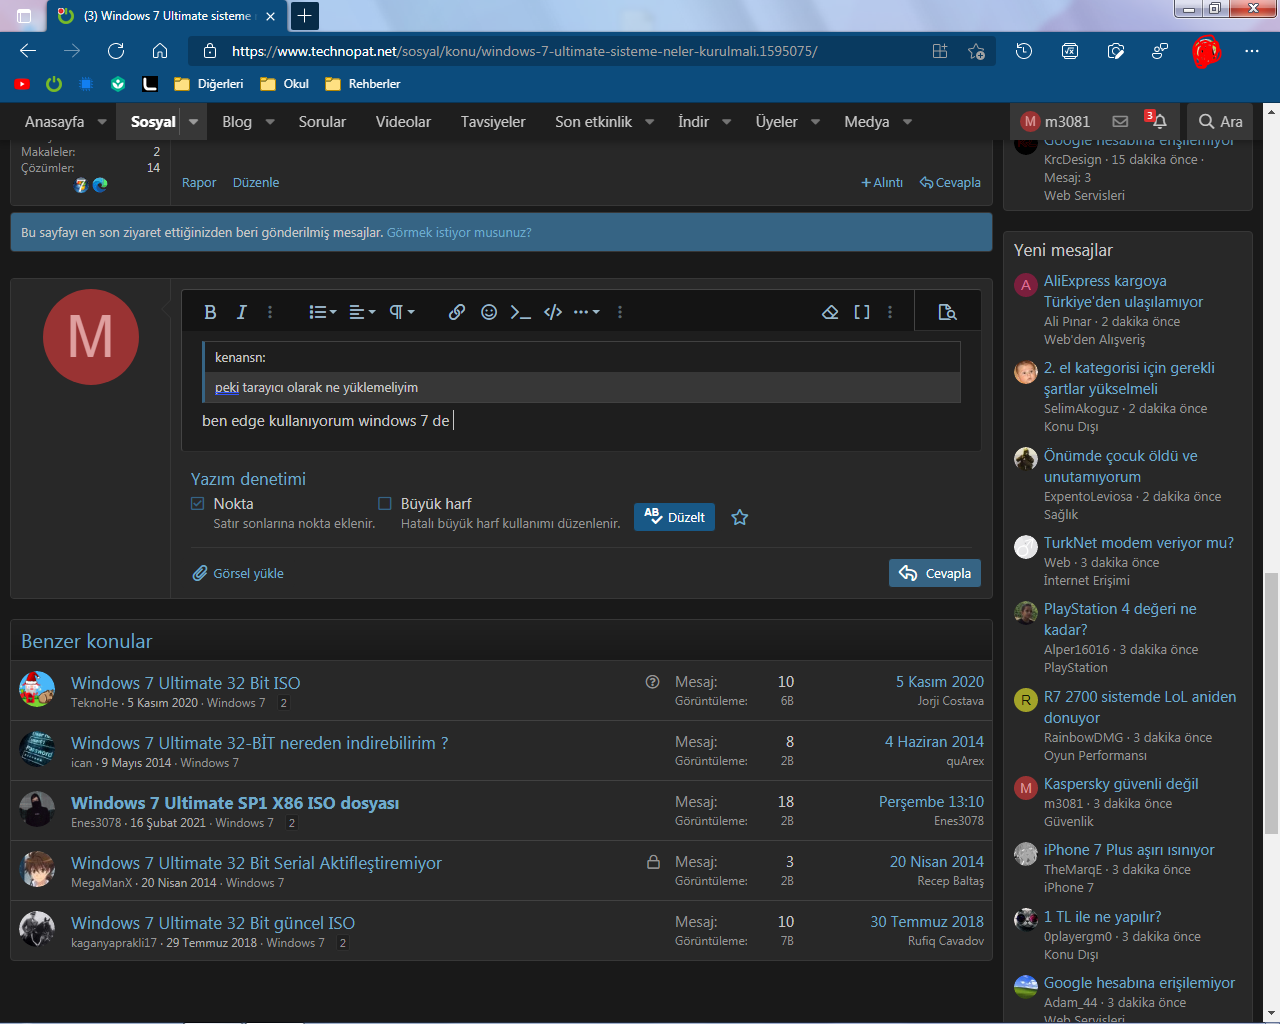Open the Ara search button
The image size is (1280, 1024).
click(1221, 122)
